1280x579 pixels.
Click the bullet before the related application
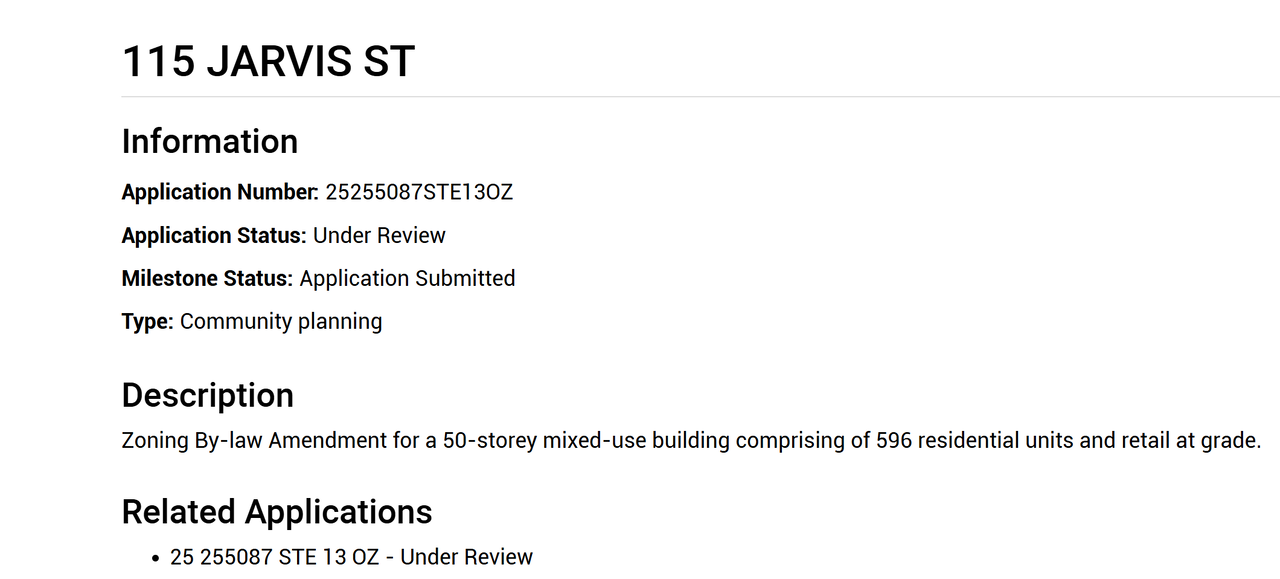(x=156, y=558)
